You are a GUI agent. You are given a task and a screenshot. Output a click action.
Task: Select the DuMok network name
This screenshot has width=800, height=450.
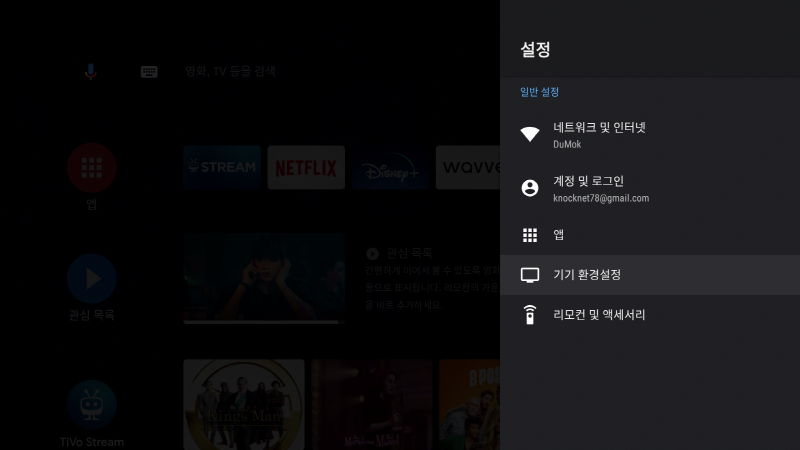(x=567, y=144)
